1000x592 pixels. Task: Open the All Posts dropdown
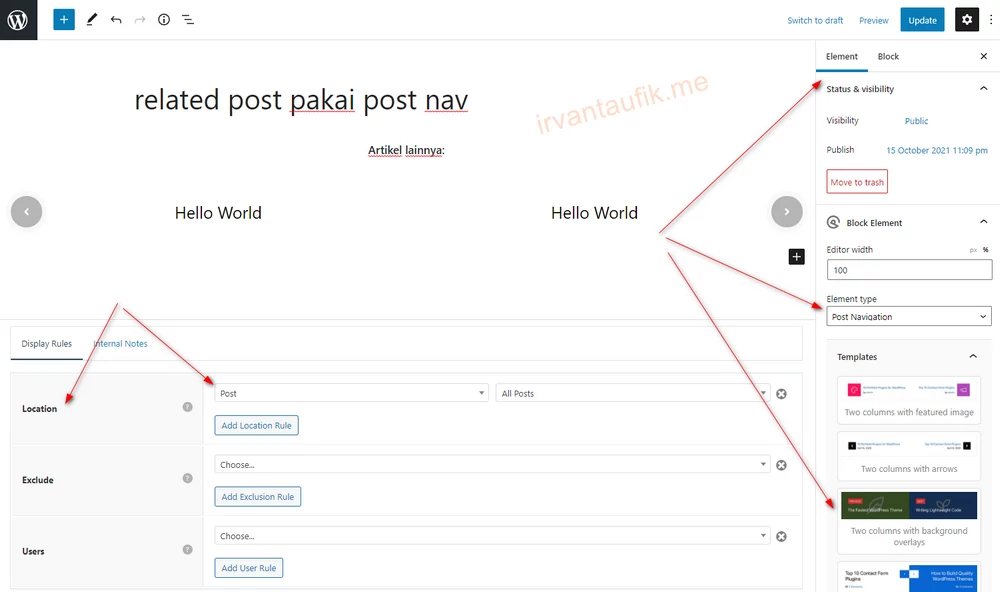click(x=633, y=393)
